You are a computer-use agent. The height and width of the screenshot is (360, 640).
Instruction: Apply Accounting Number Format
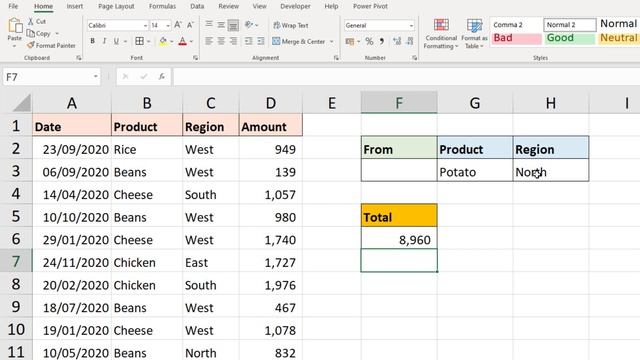[349, 41]
